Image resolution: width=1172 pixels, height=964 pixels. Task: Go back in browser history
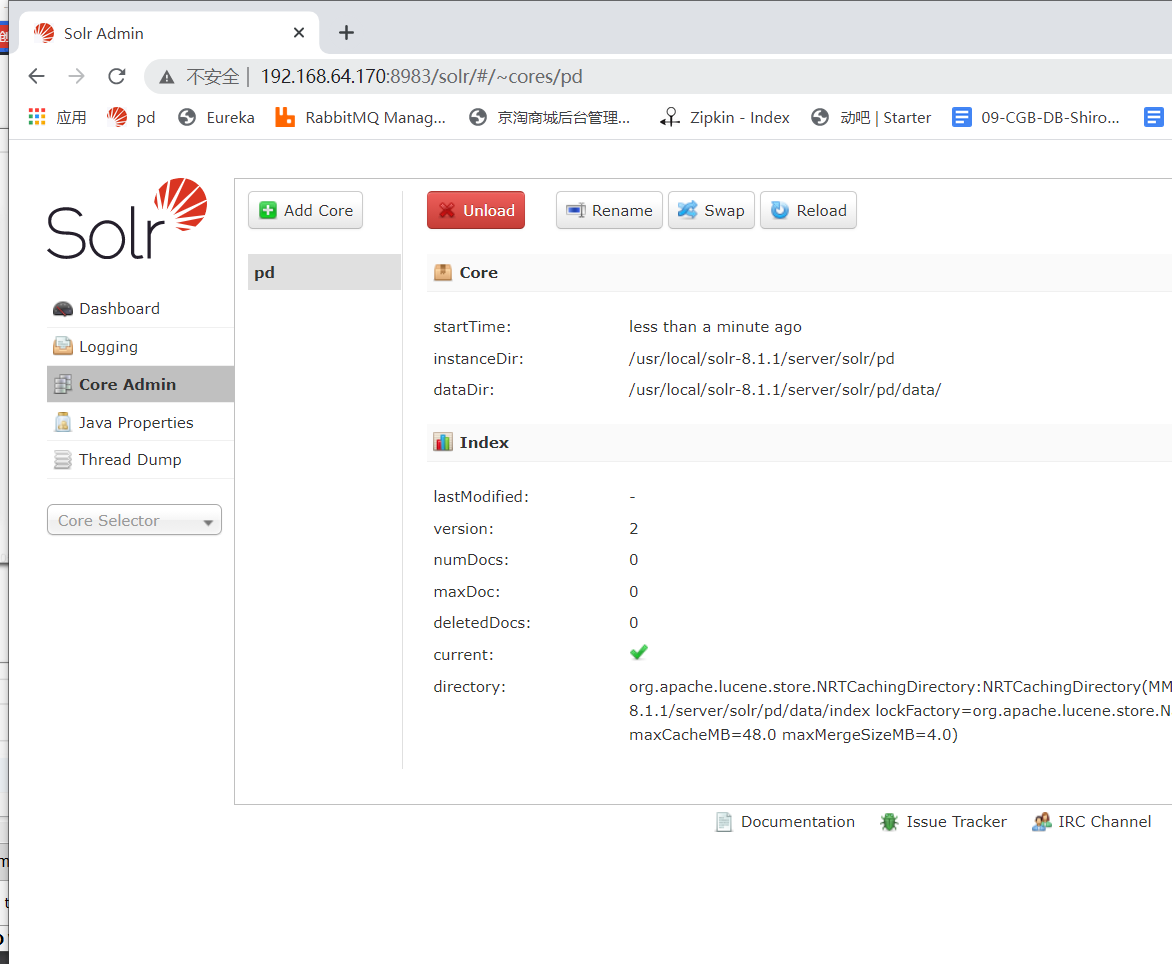tap(36, 75)
